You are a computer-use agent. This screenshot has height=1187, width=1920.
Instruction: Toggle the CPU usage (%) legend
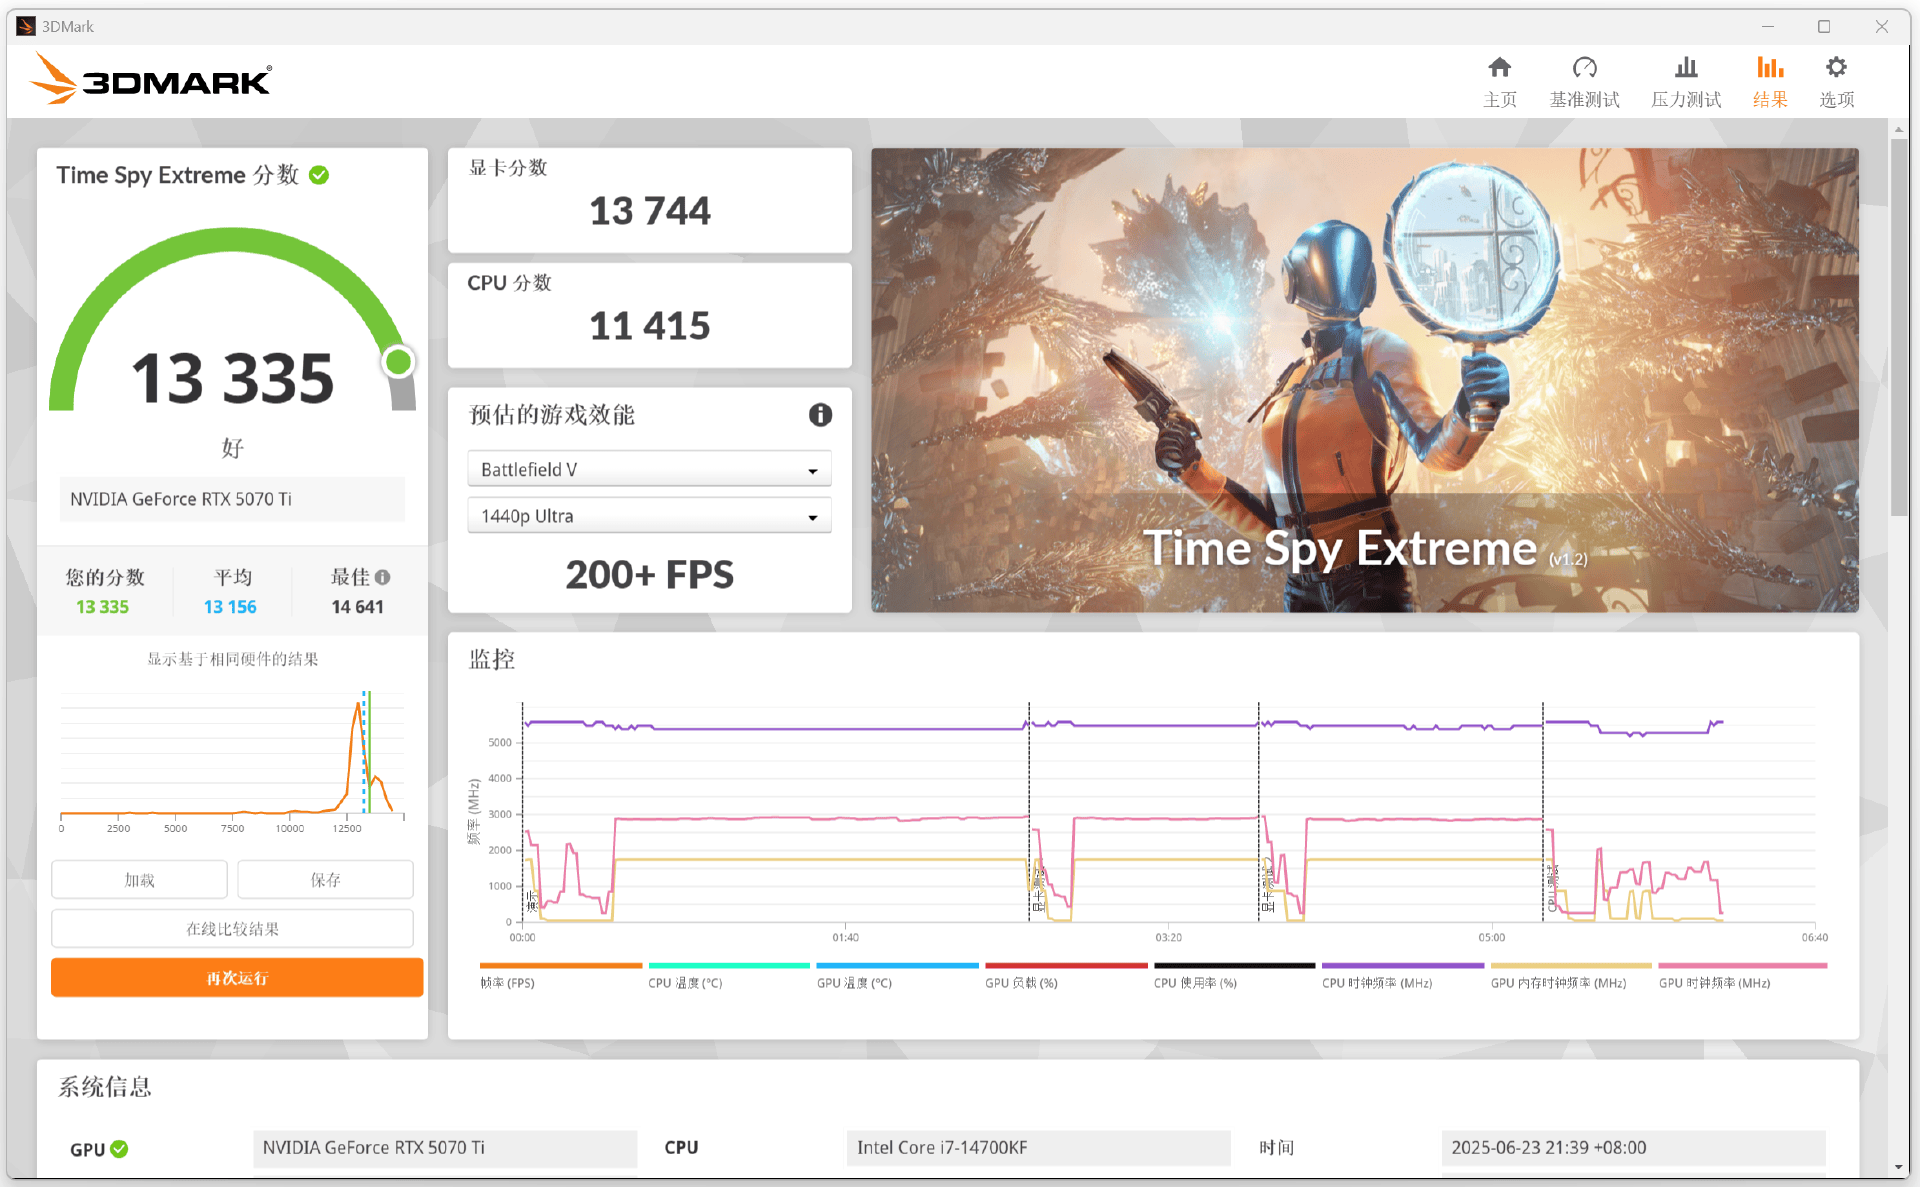[1234, 976]
